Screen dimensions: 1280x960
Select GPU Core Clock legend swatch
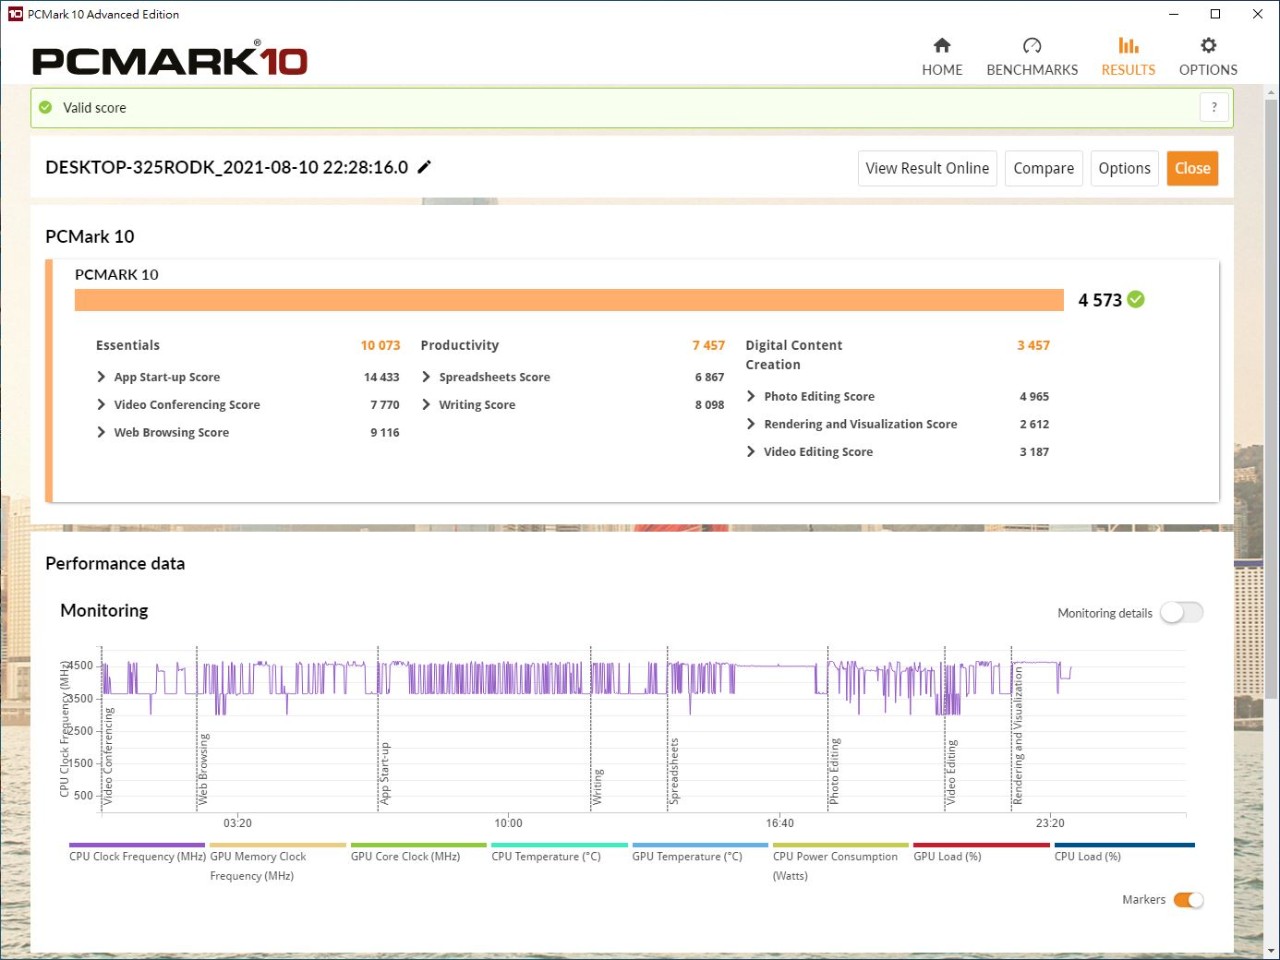[x=419, y=845]
